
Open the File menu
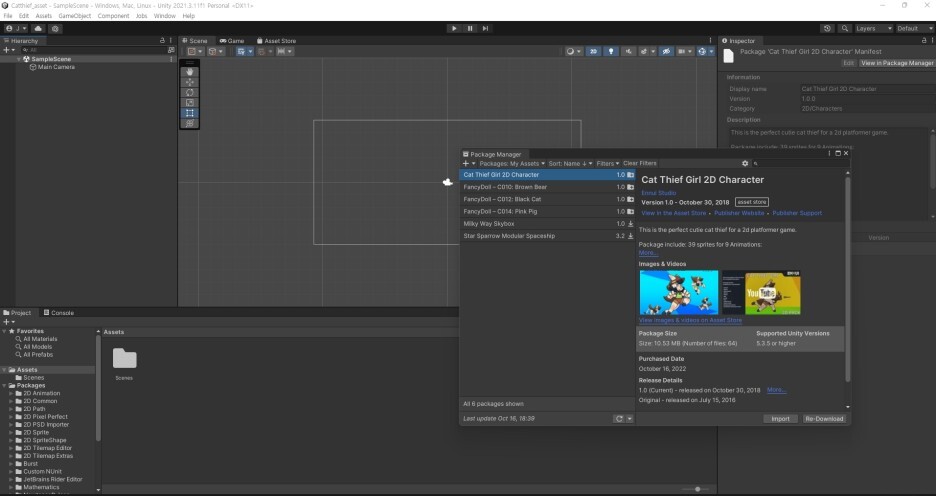[8, 16]
